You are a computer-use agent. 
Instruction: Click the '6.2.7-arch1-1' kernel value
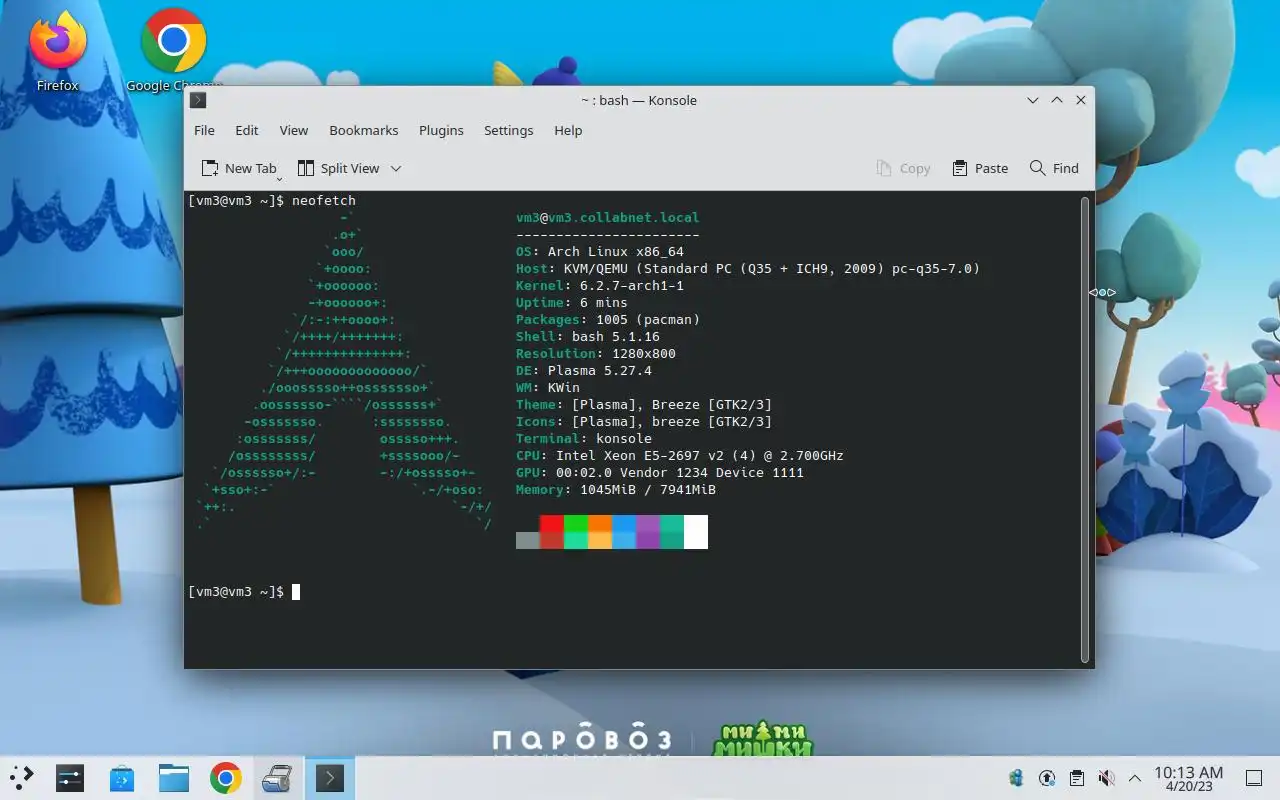click(632, 286)
